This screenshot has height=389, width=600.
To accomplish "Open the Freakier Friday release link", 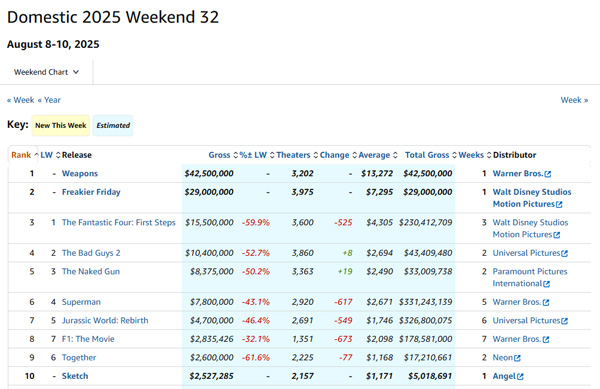I will coord(91,192).
